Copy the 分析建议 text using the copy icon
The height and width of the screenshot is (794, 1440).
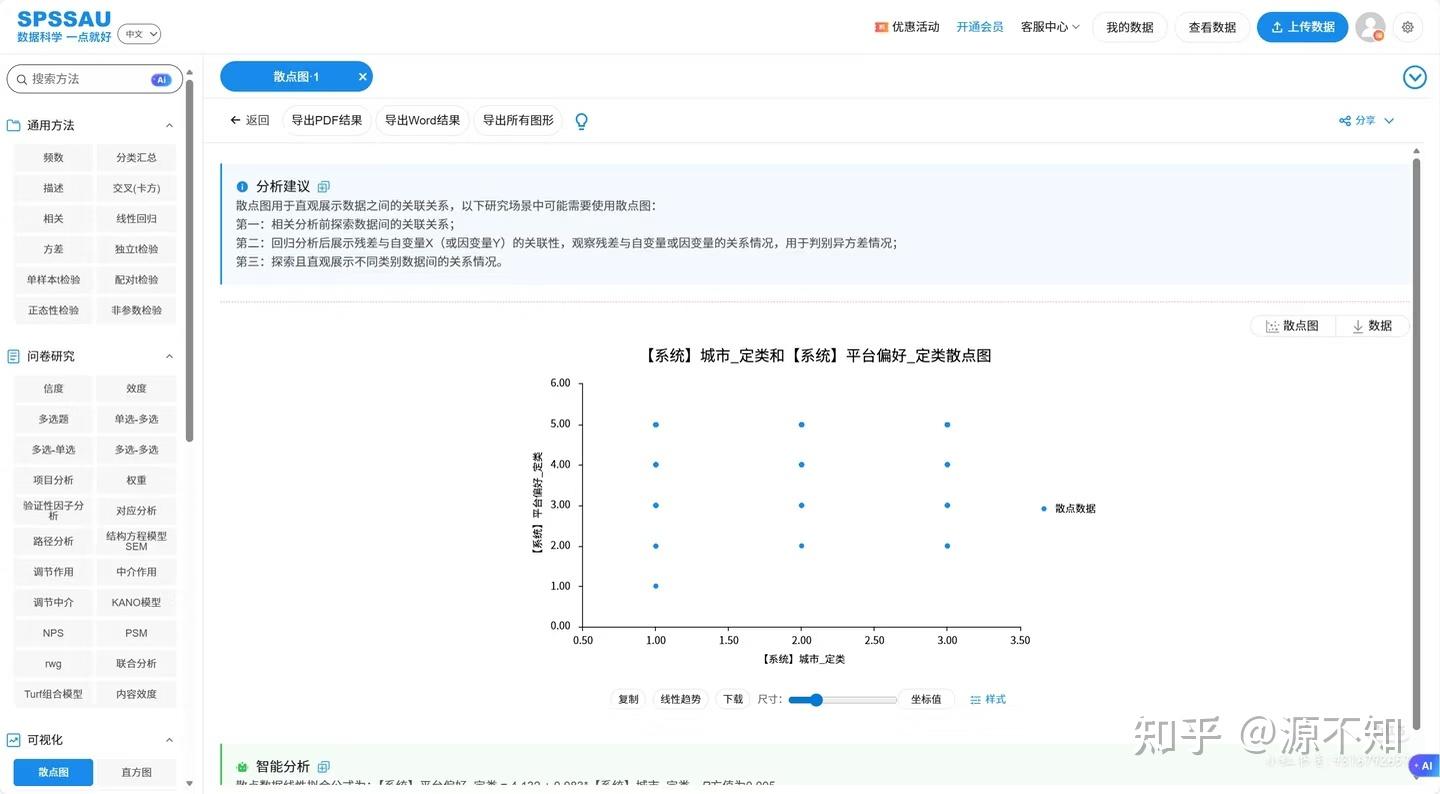(323, 187)
